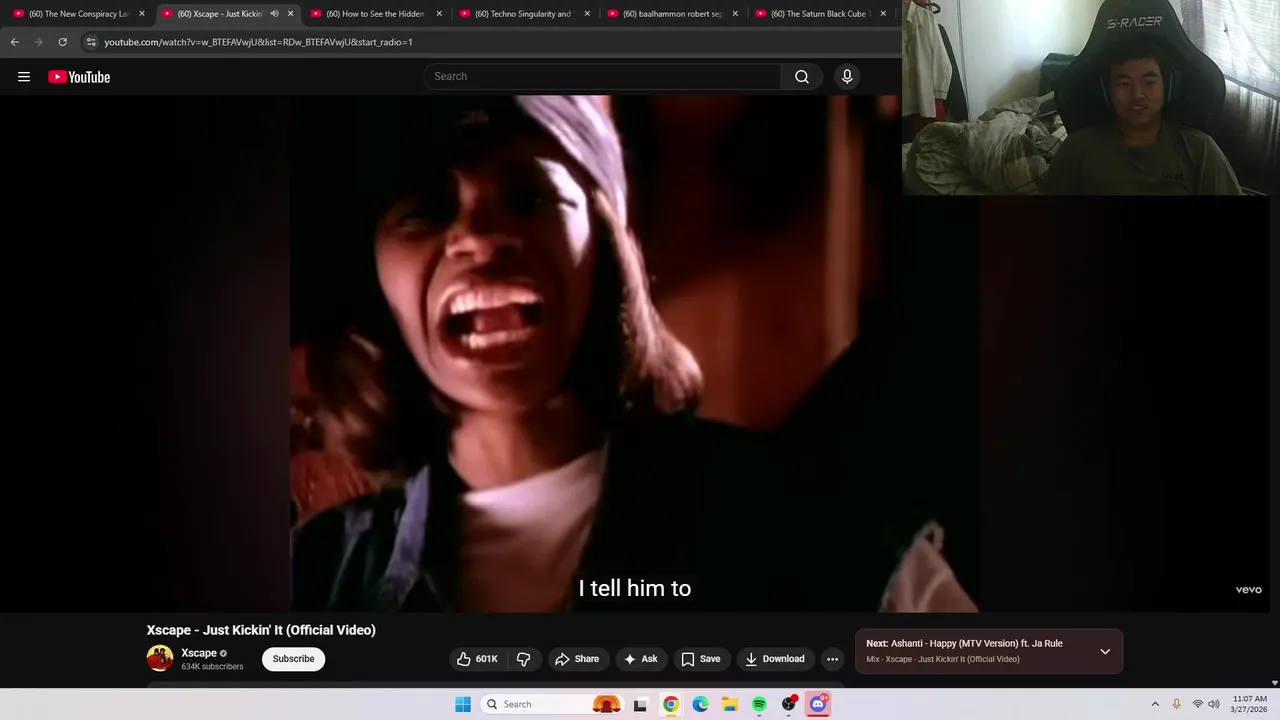Switch to The New Conspiracy tab
This screenshot has width=1280, height=720.
coord(79,14)
